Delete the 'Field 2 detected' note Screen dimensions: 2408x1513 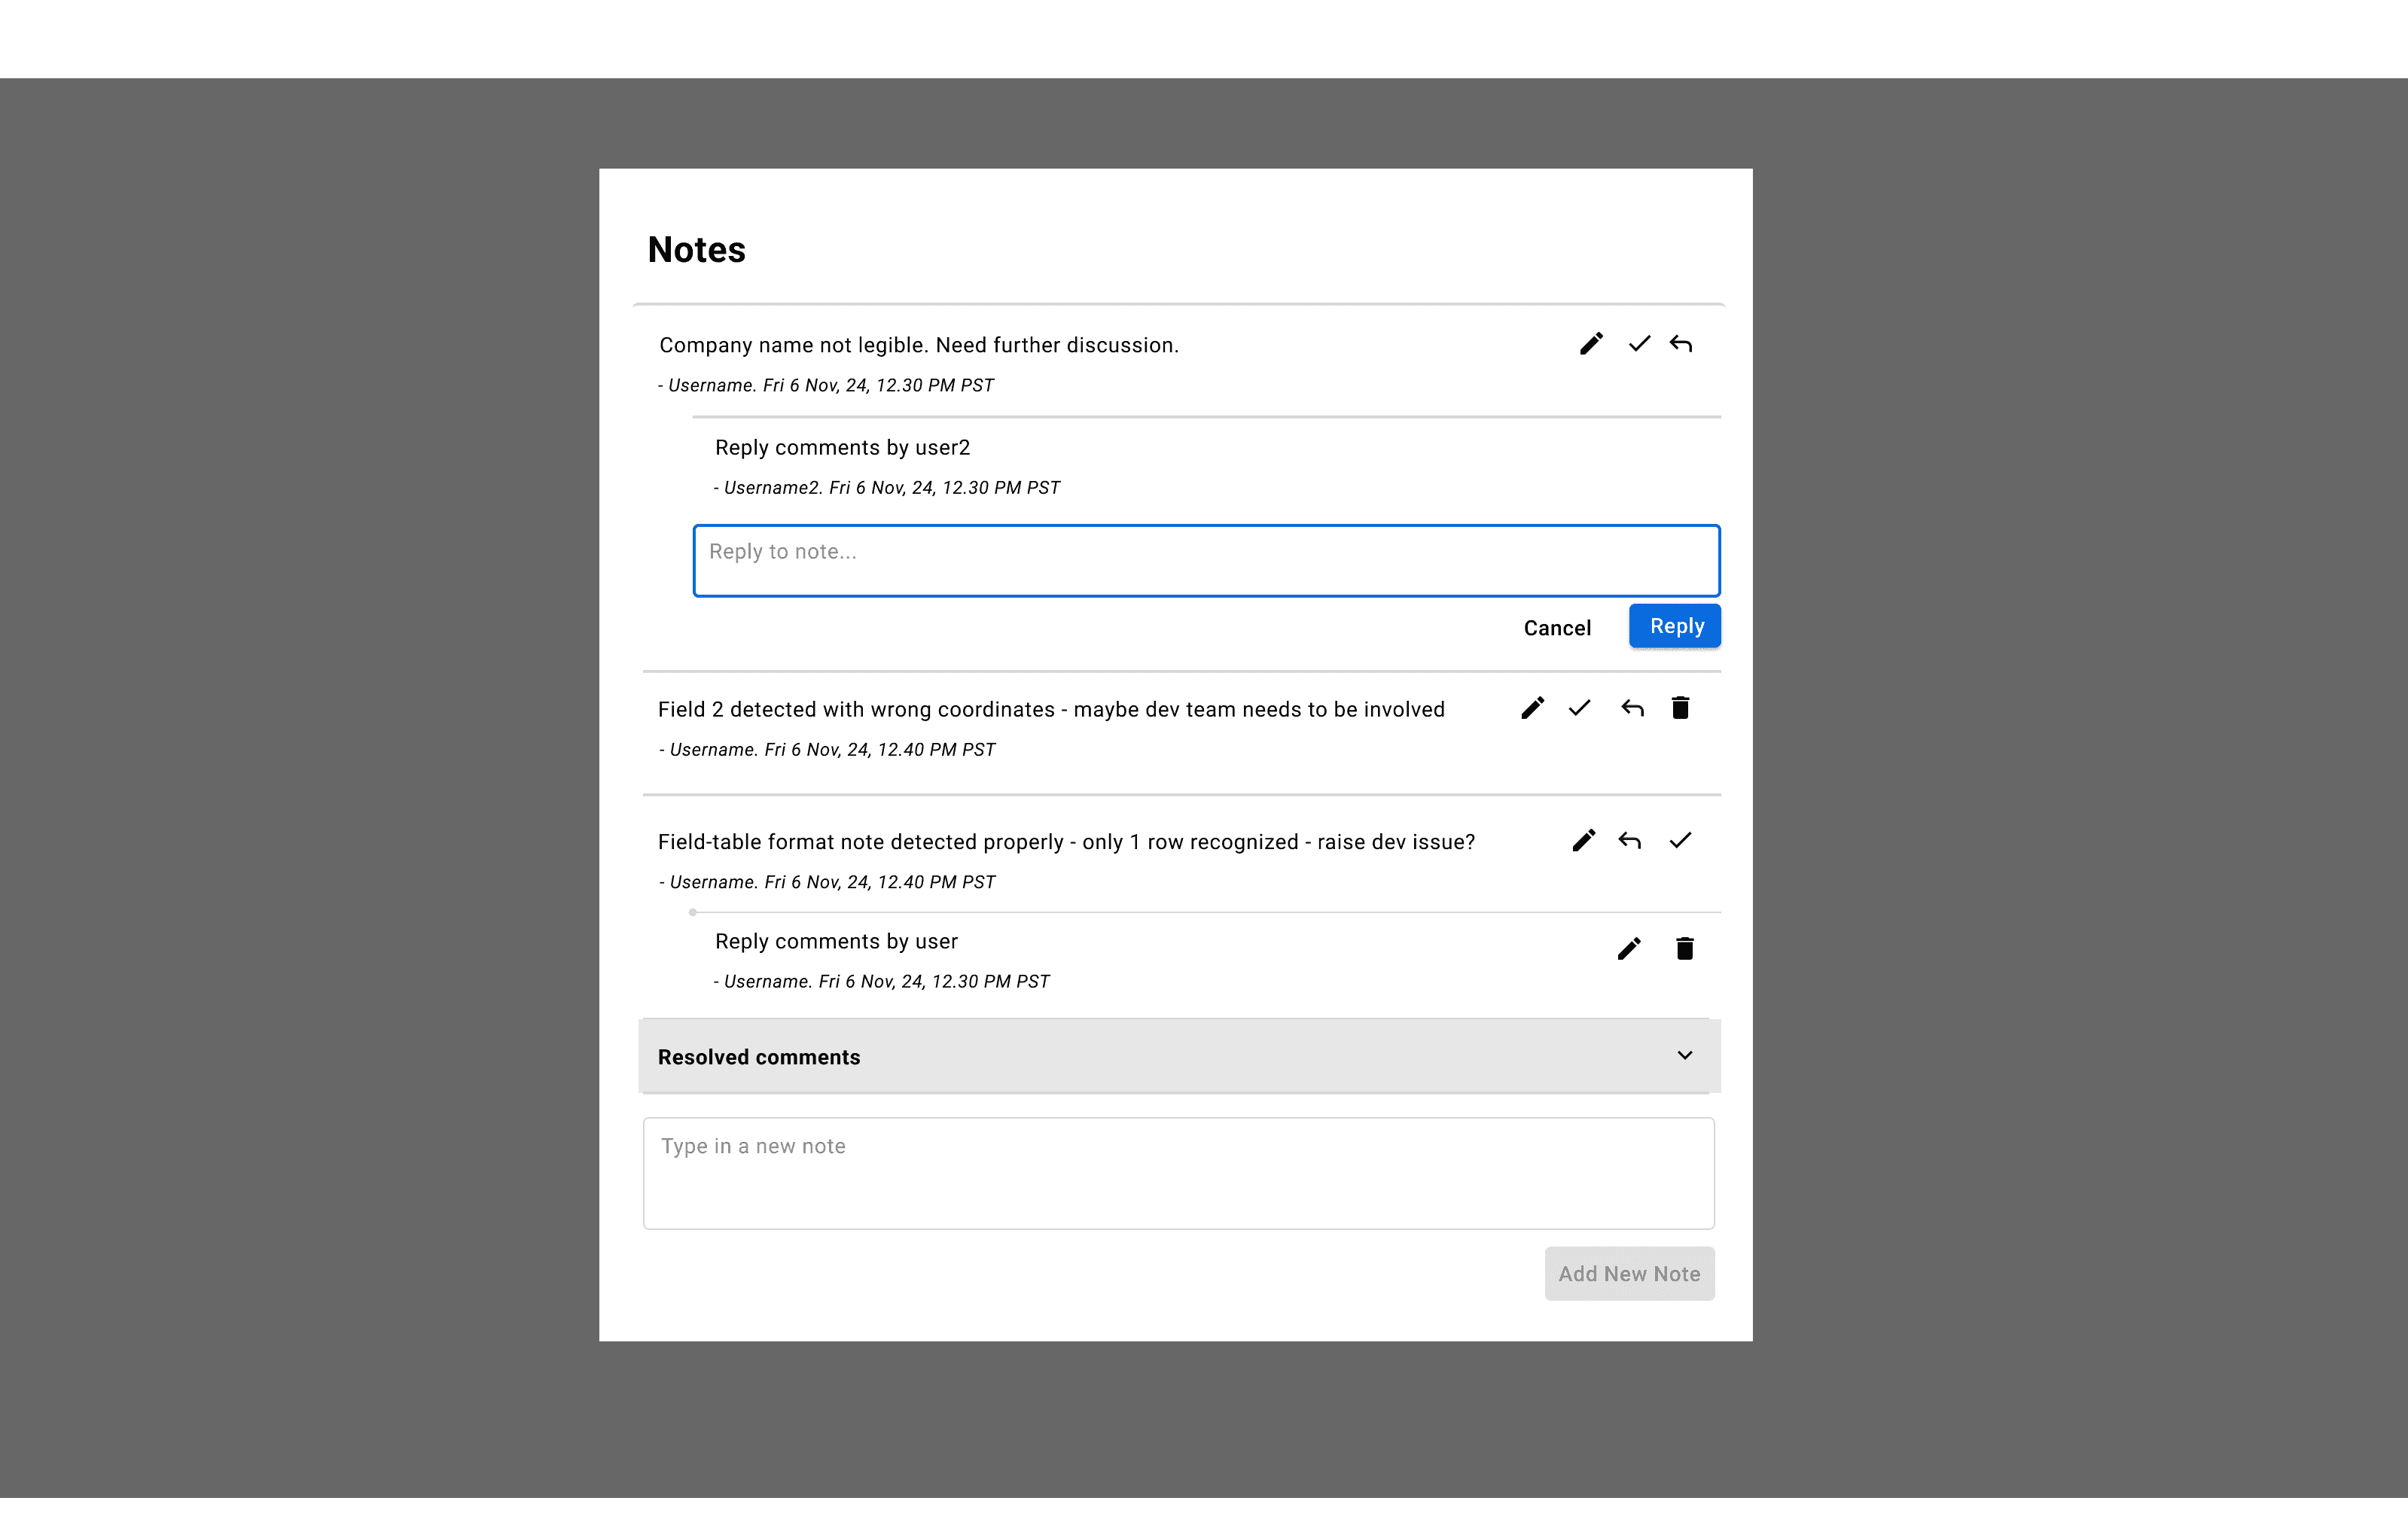coord(1680,708)
